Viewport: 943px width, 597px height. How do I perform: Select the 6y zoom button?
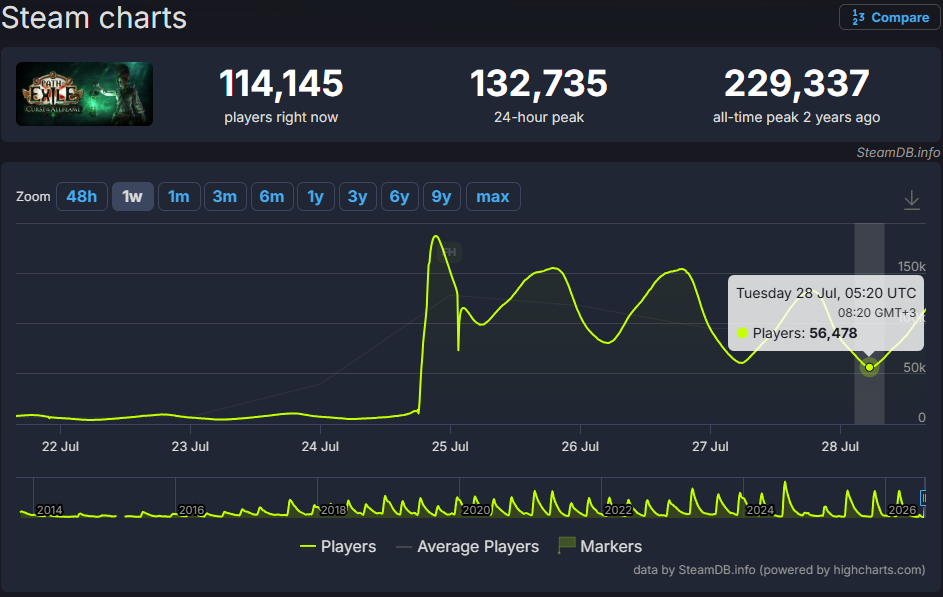[x=399, y=197]
